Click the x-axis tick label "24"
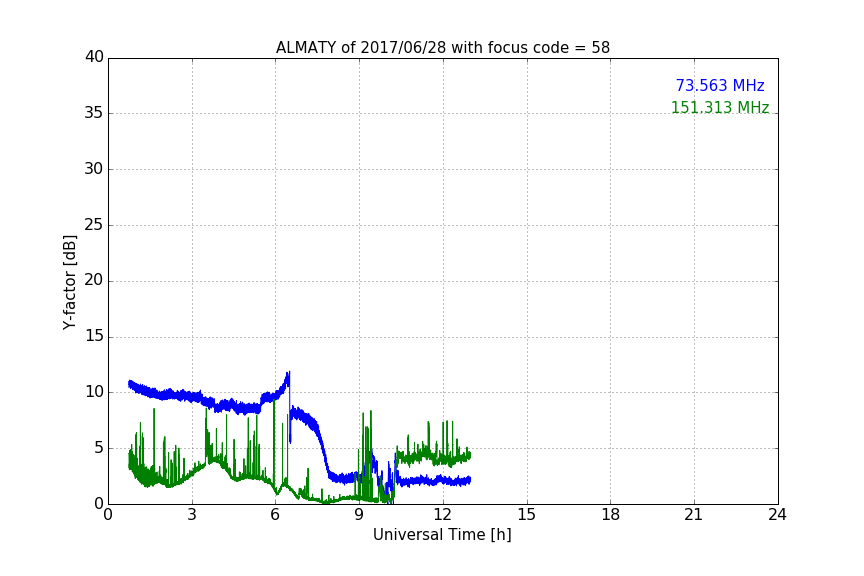This screenshot has height=576, width=864. [x=777, y=515]
